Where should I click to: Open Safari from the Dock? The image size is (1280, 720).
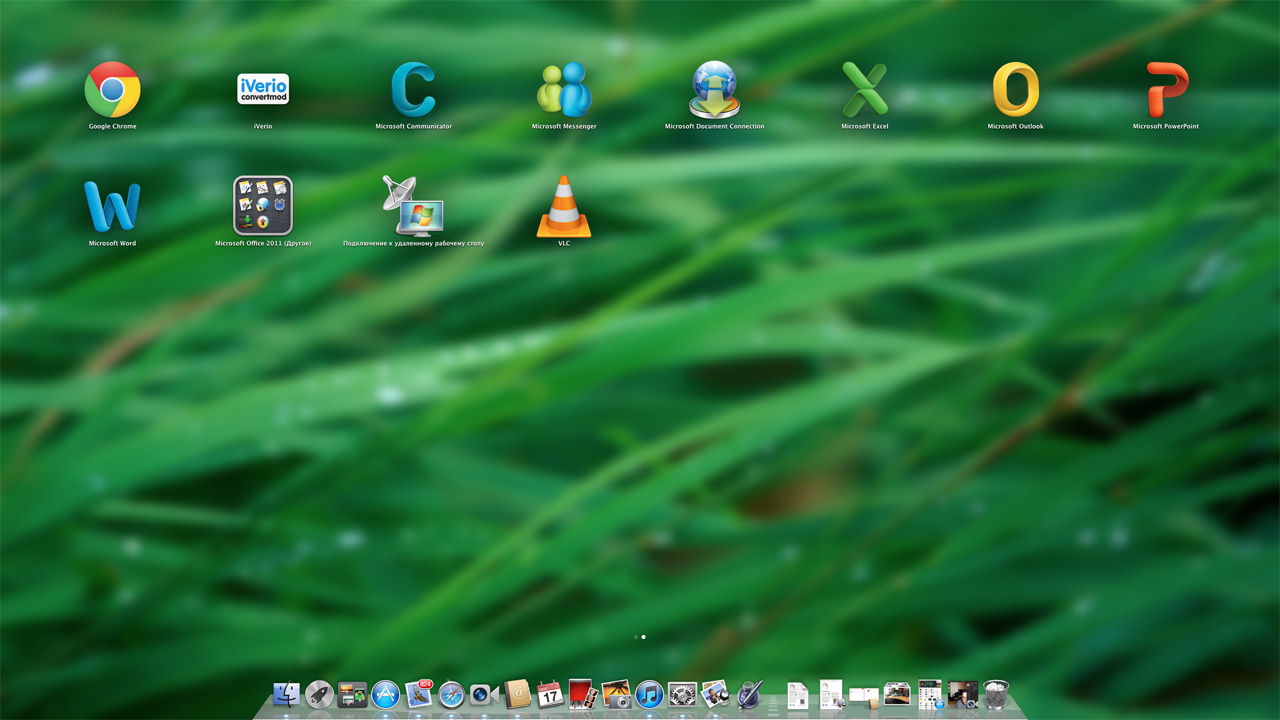[x=451, y=694]
